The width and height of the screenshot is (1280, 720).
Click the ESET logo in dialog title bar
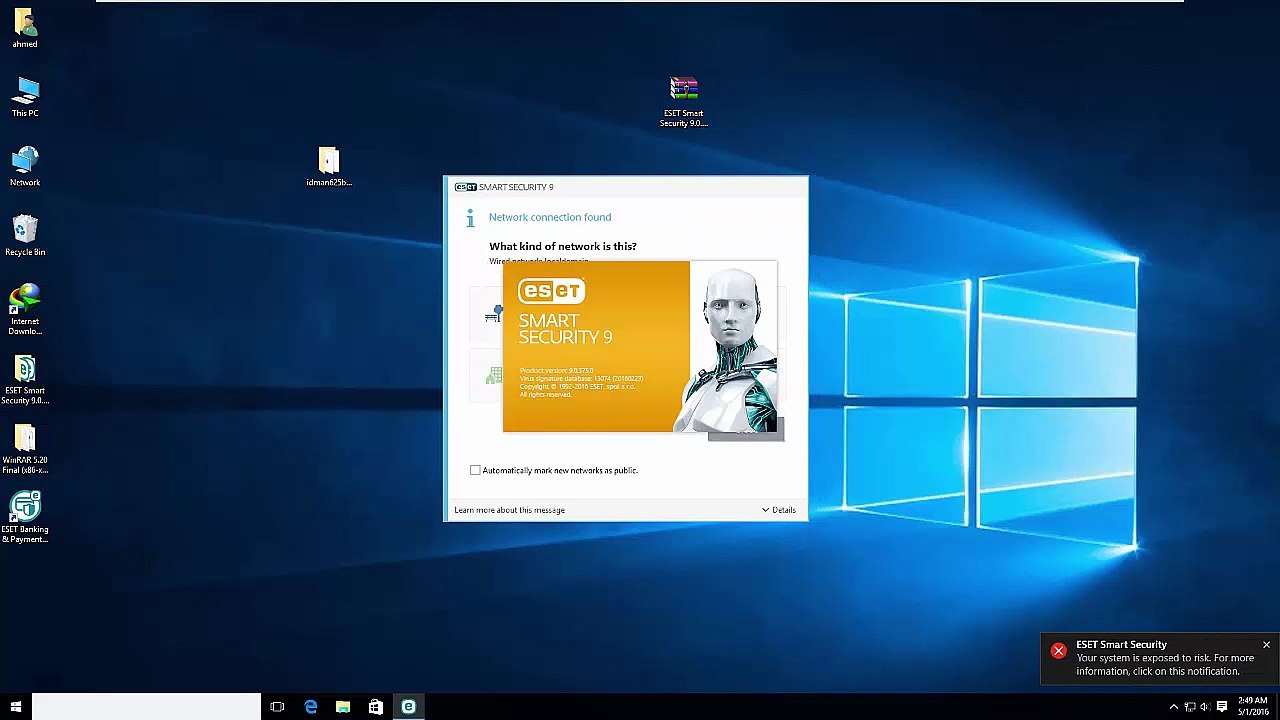pyautogui.click(x=465, y=187)
